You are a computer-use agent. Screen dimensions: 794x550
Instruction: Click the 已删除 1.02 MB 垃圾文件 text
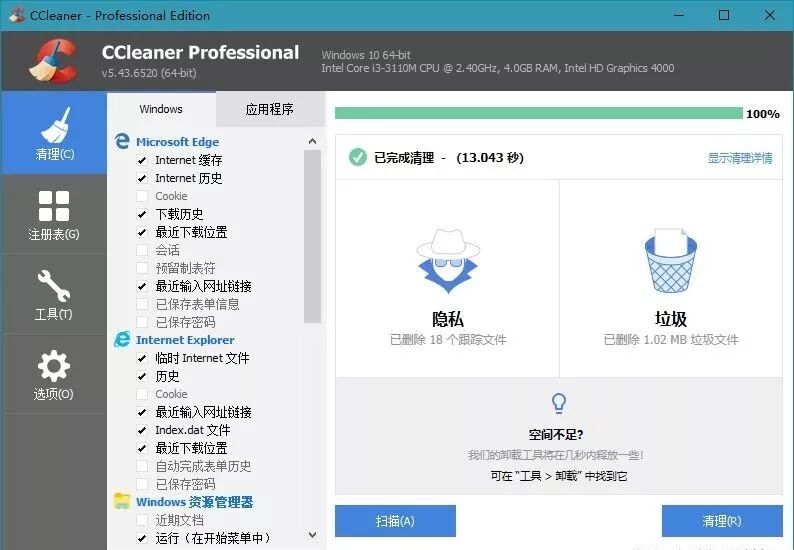(671, 339)
